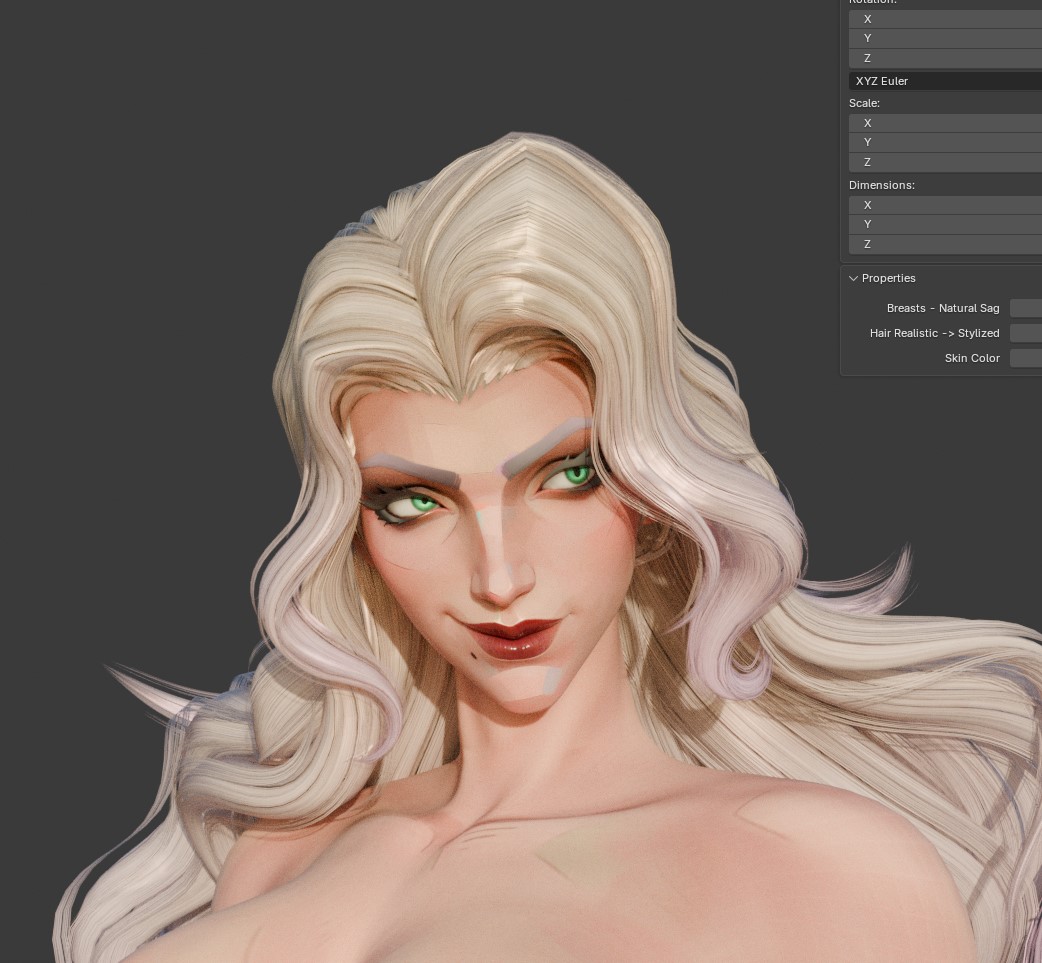The height and width of the screenshot is (963, 1042).
Task: Click the Skin Color property slider
Action: (1025, 358)
